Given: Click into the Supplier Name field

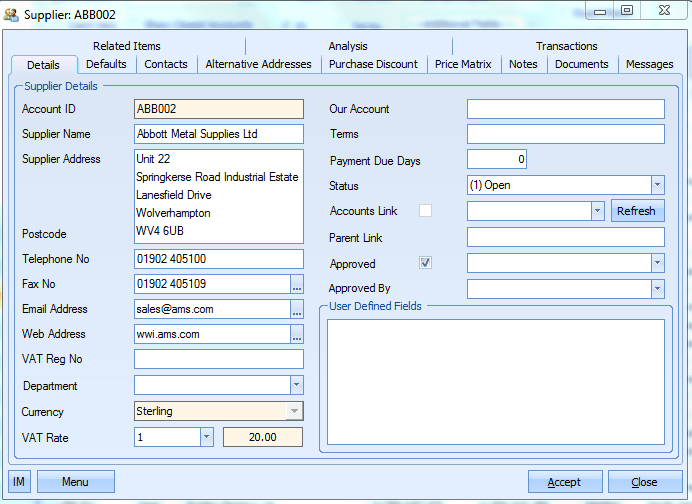Looking at the screenshot, I should coord(218,134).
